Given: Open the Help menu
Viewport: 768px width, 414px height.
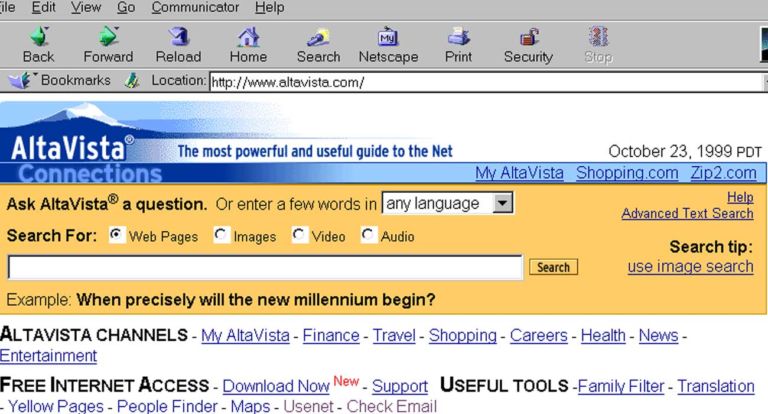Looking at the screenshot, I should click(x=269, y=8).
